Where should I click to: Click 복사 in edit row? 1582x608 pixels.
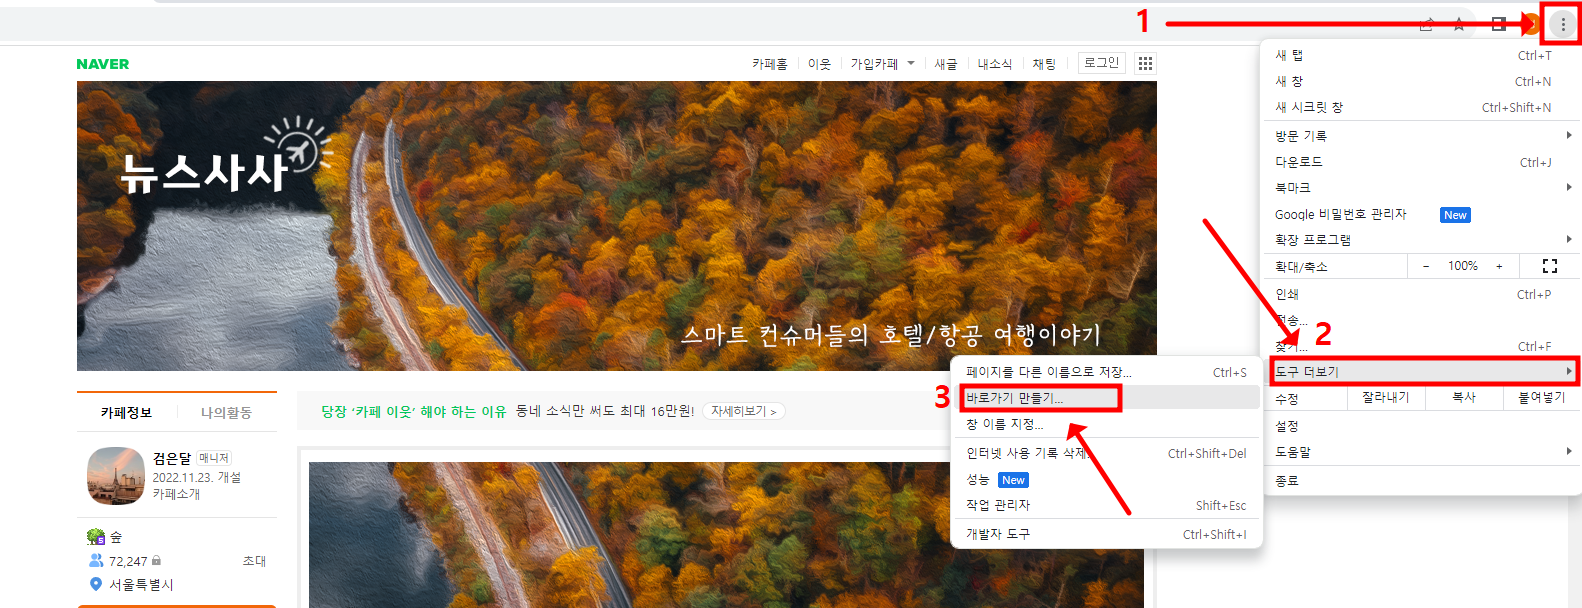pos(1464,397)
